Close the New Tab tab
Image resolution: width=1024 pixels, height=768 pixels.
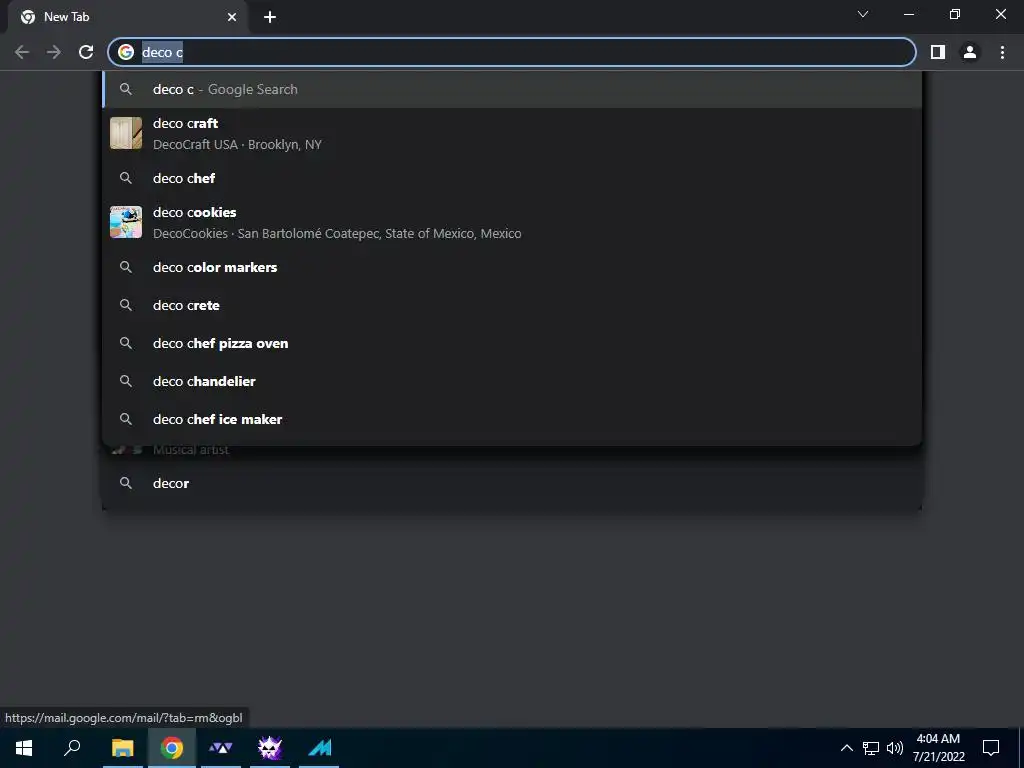click(232, 17)
